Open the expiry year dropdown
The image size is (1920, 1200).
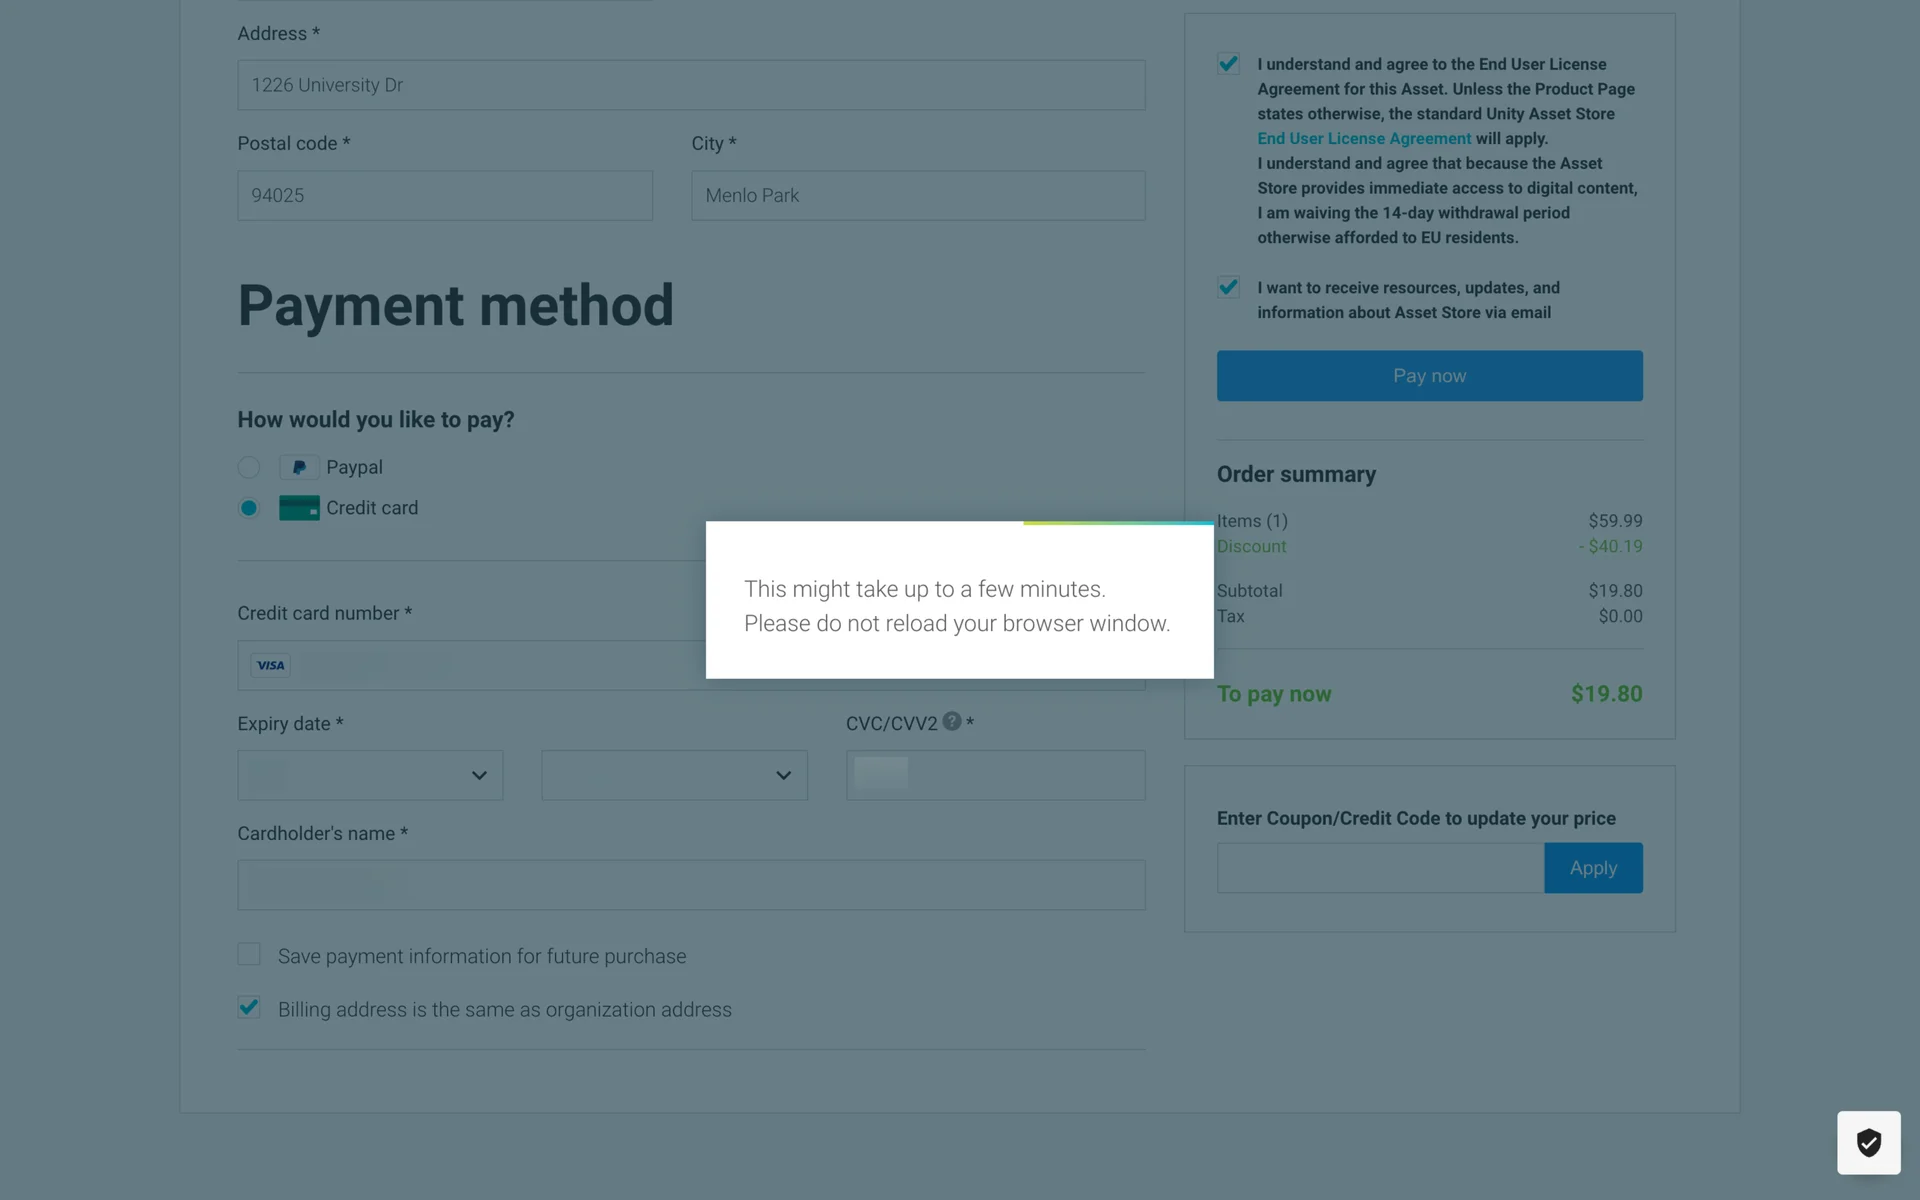674,775
